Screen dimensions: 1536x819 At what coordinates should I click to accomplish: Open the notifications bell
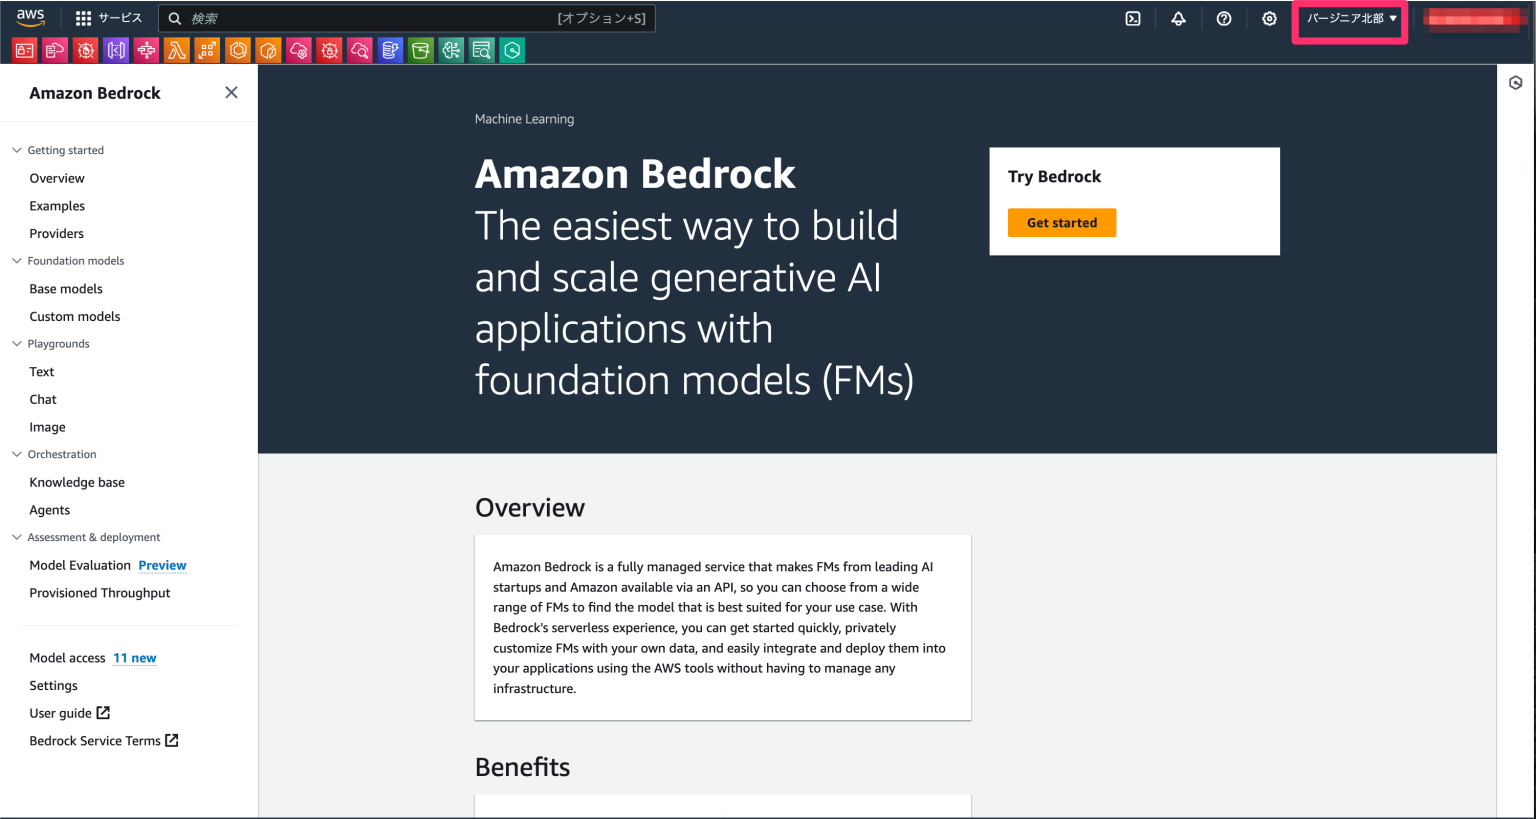(1178, 18)
